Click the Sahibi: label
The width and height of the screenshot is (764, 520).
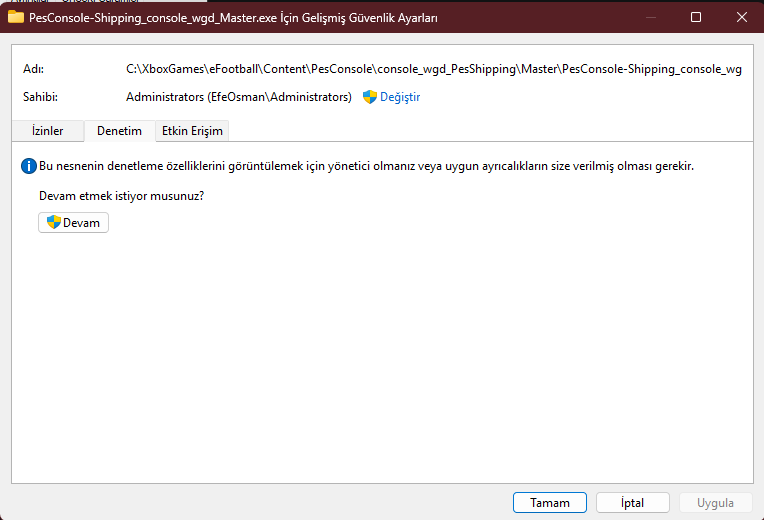pos(40,97)
